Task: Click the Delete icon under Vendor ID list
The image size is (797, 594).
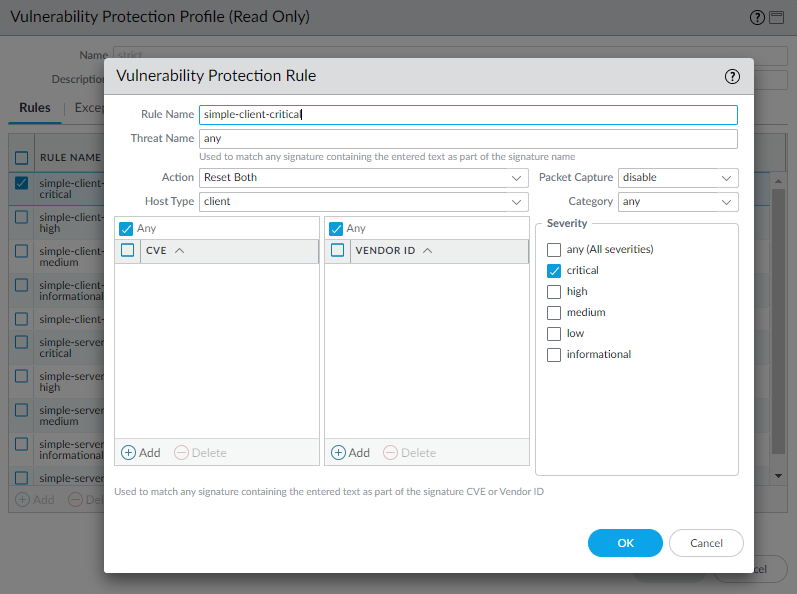Action: pos(391,453)
